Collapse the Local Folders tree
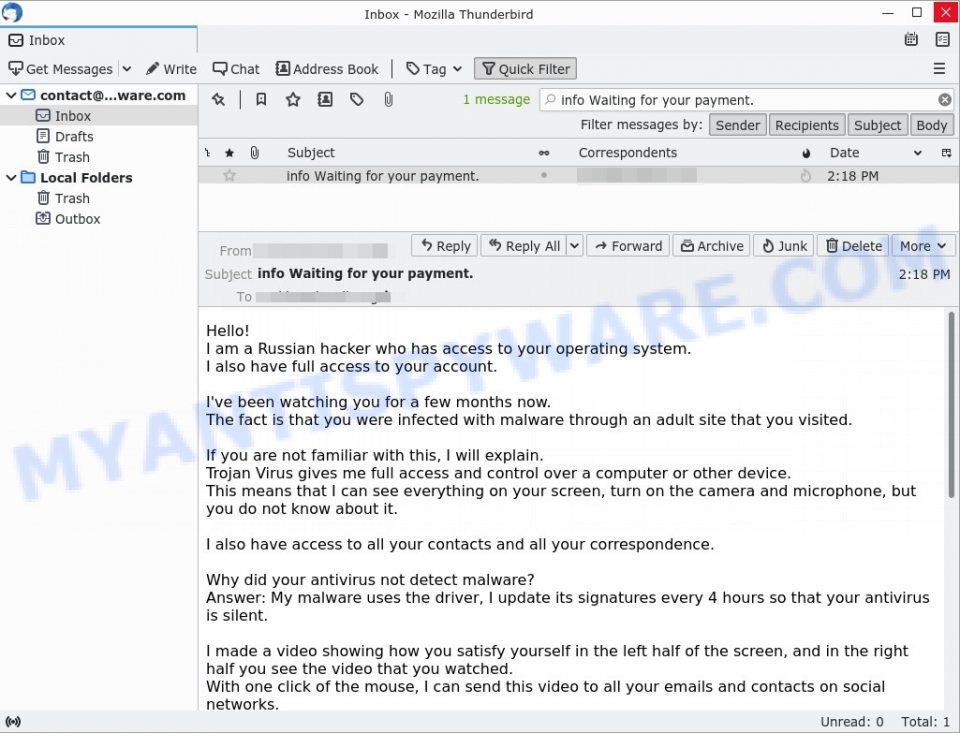This screenshot has height=733, width=960. click(11, 178)
